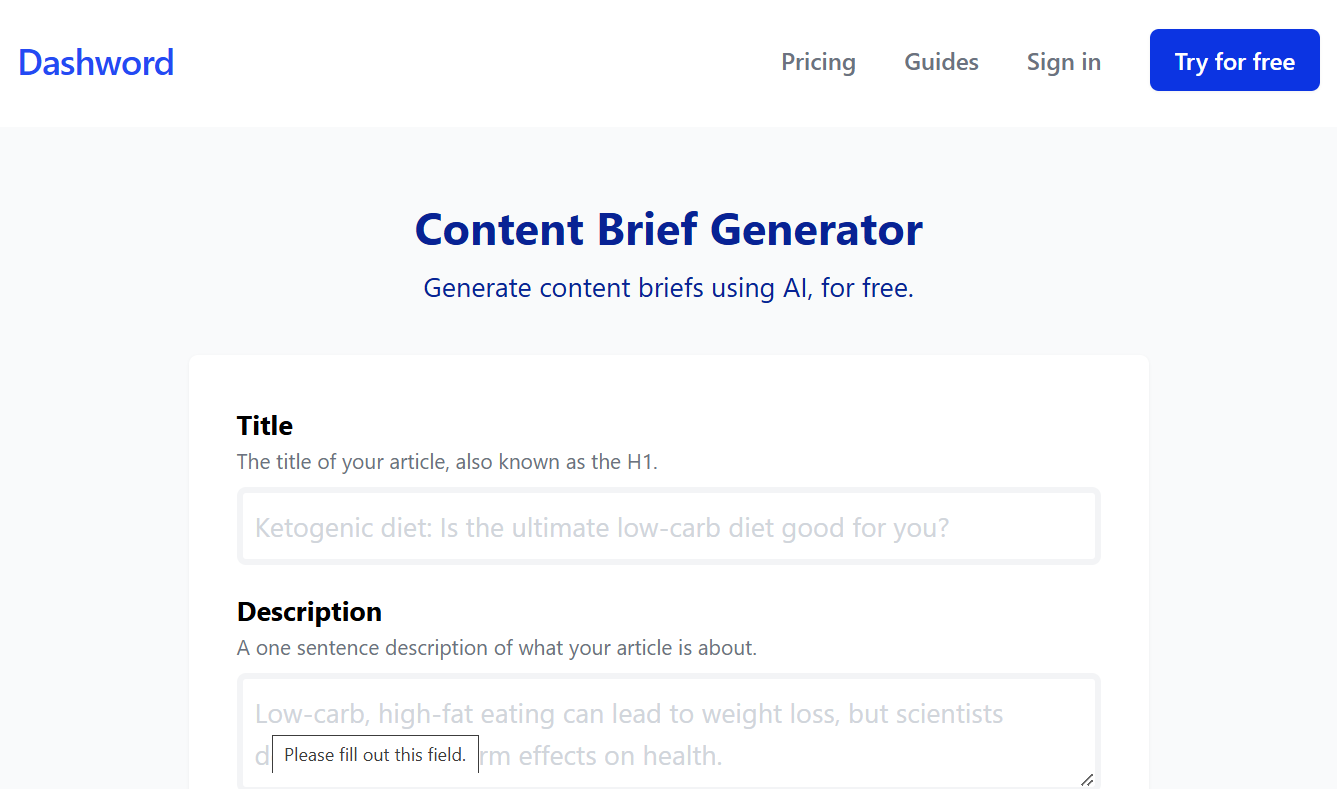
Task: Click the Description textarea resize handle
Action: pyautogui.click(x=1086, y=780)
